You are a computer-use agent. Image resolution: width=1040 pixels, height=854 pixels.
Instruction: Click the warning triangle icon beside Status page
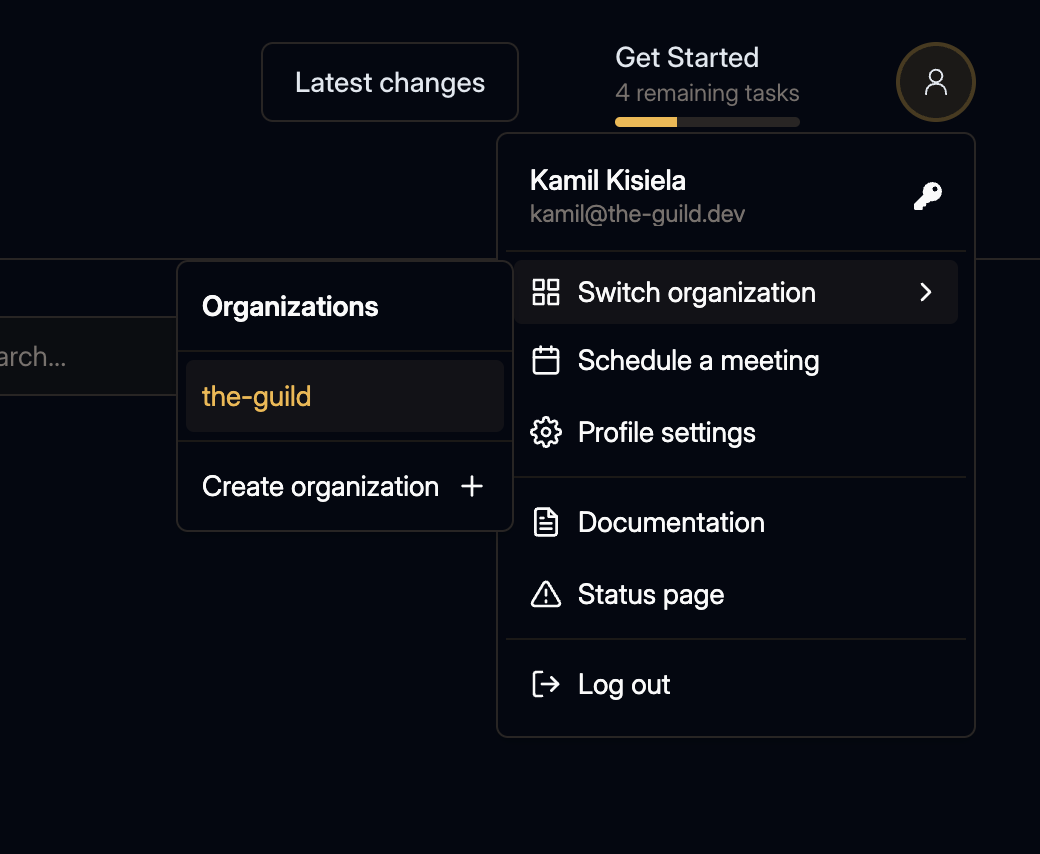[x=546, y=594]
